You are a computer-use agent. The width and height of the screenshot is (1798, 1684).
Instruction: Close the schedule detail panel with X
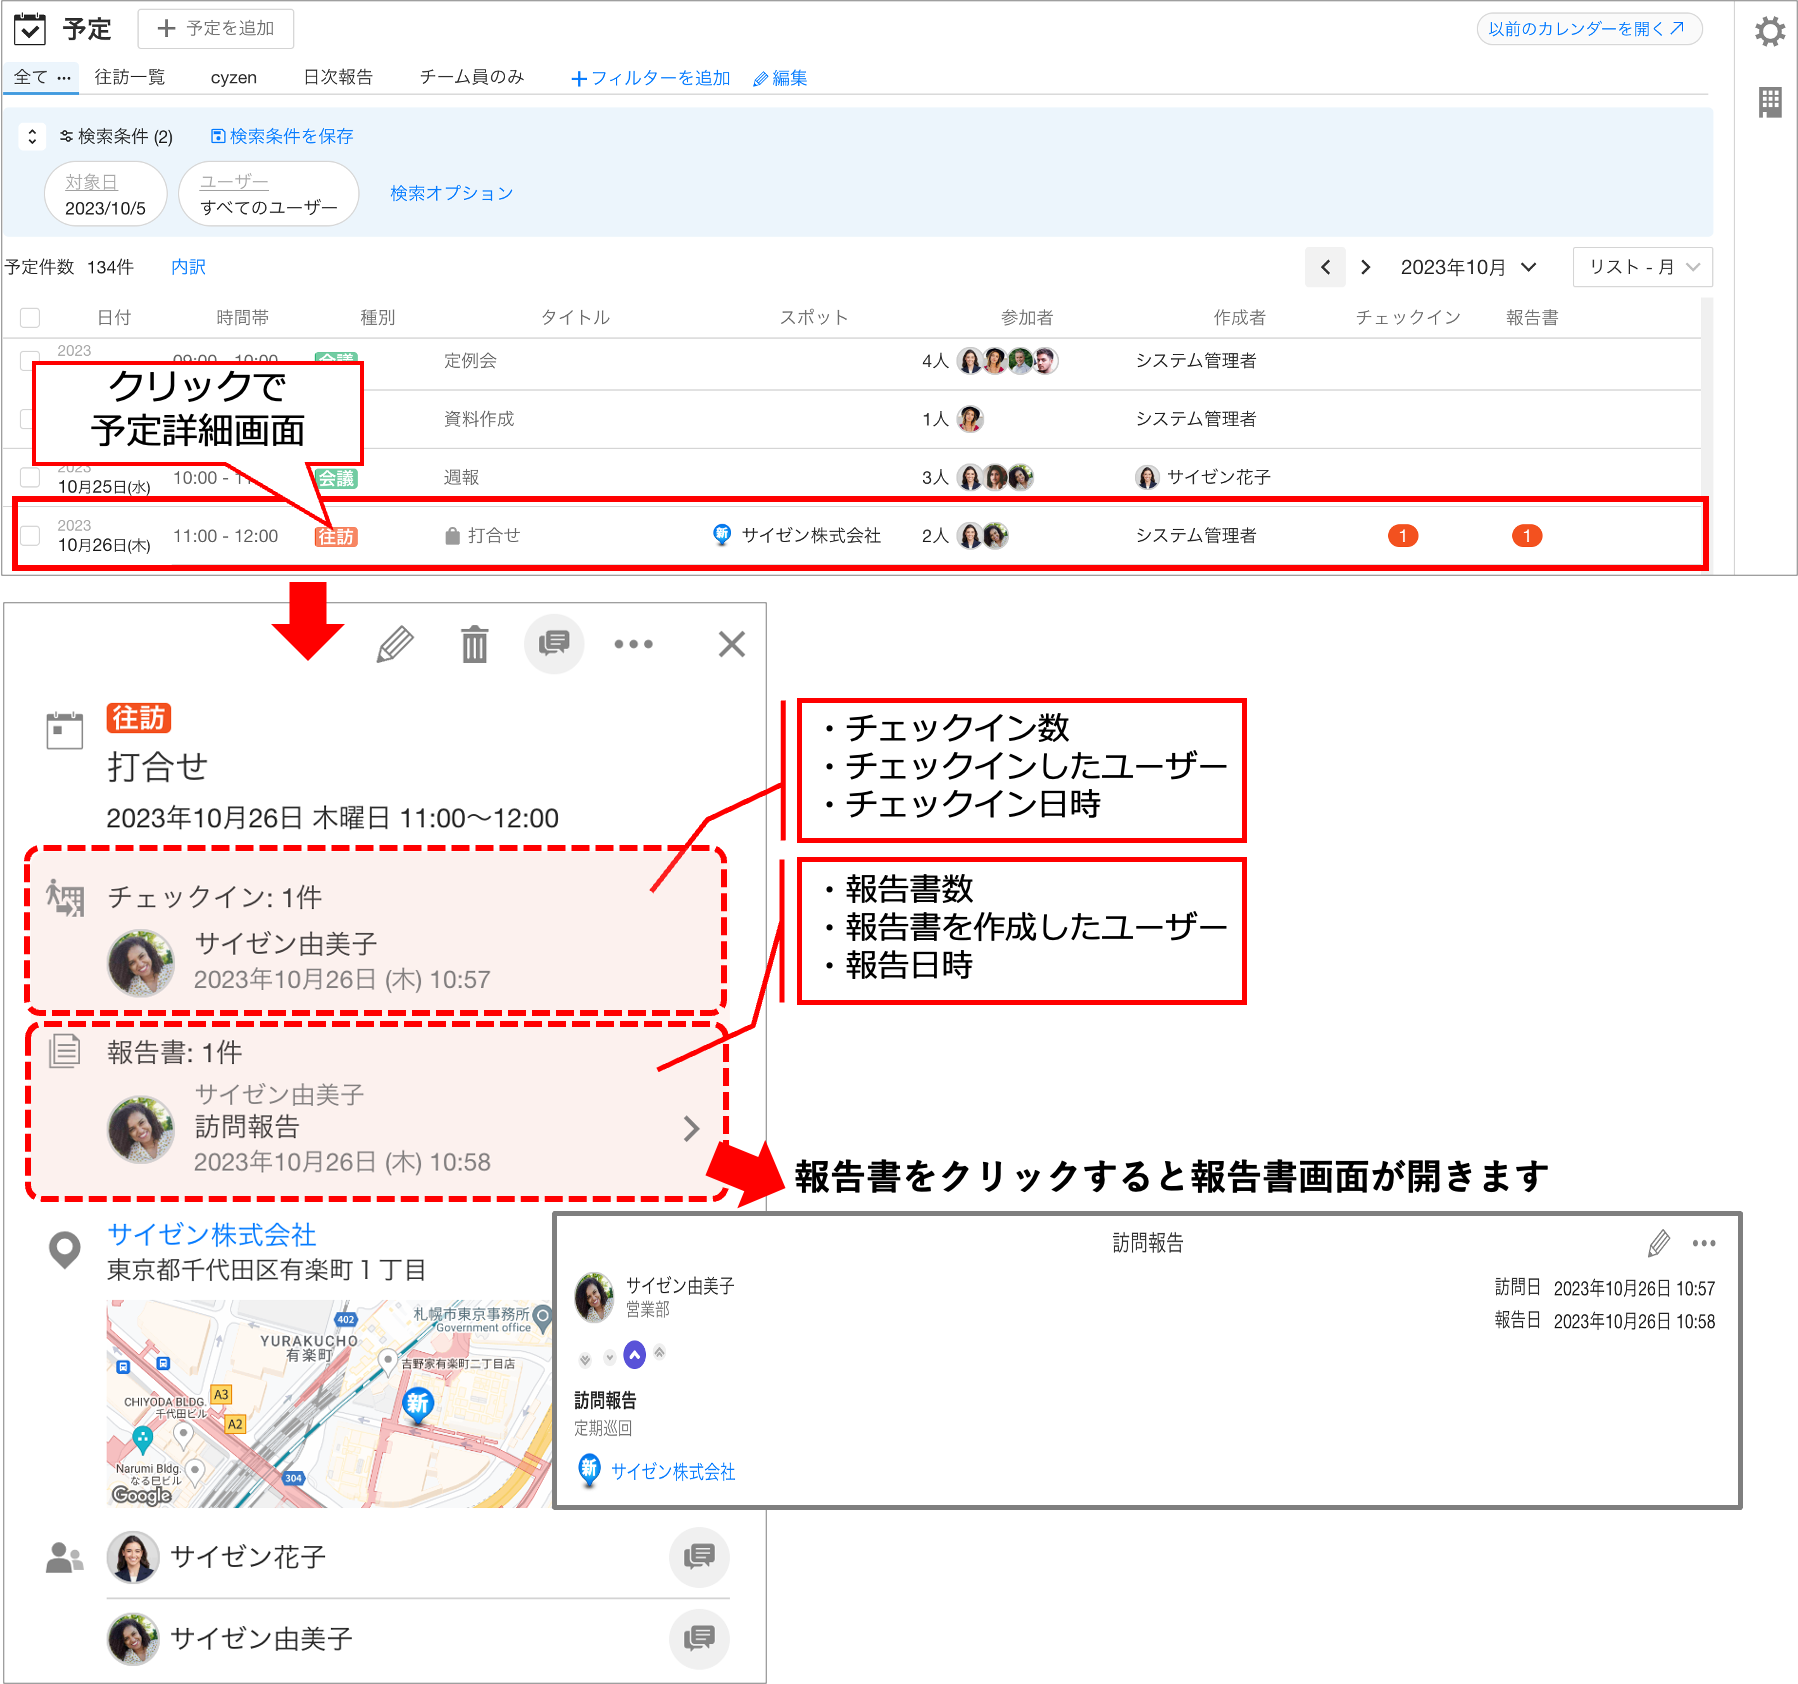coord(732,644)
